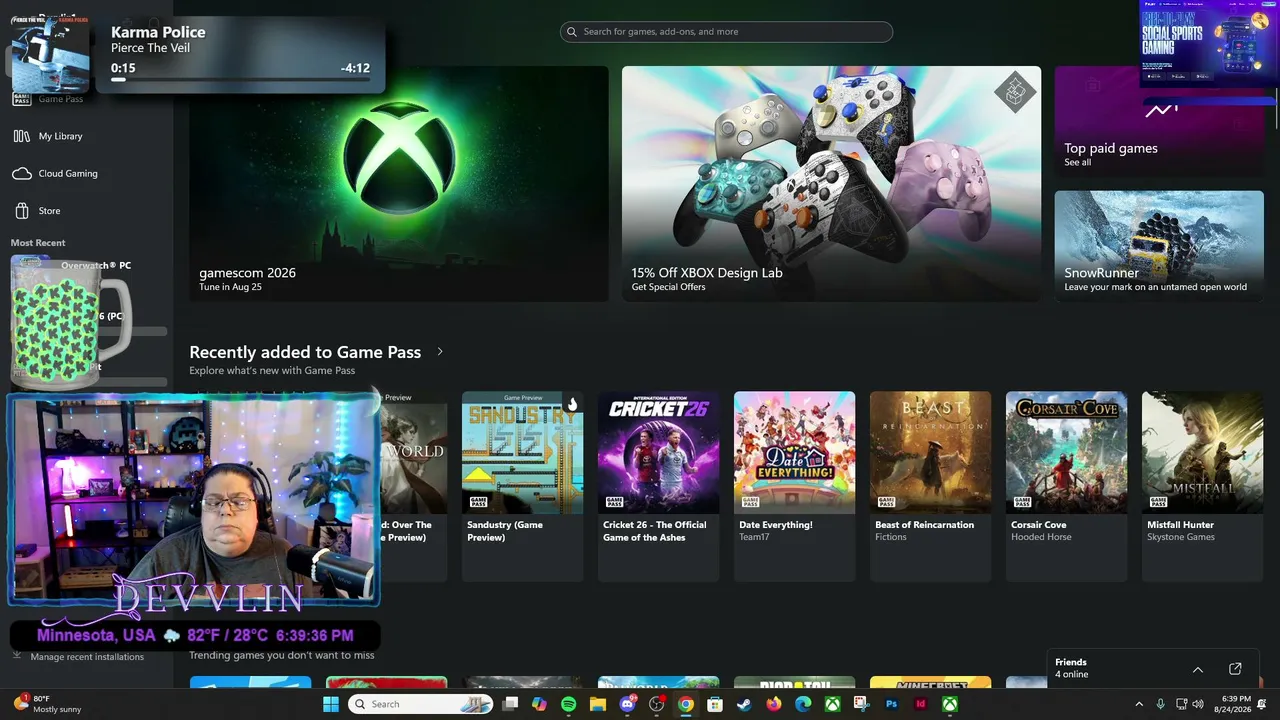Viewport: 1280px width, 720px height.
Task: Click the Windows taskbar search box
Action: [420, 704]
